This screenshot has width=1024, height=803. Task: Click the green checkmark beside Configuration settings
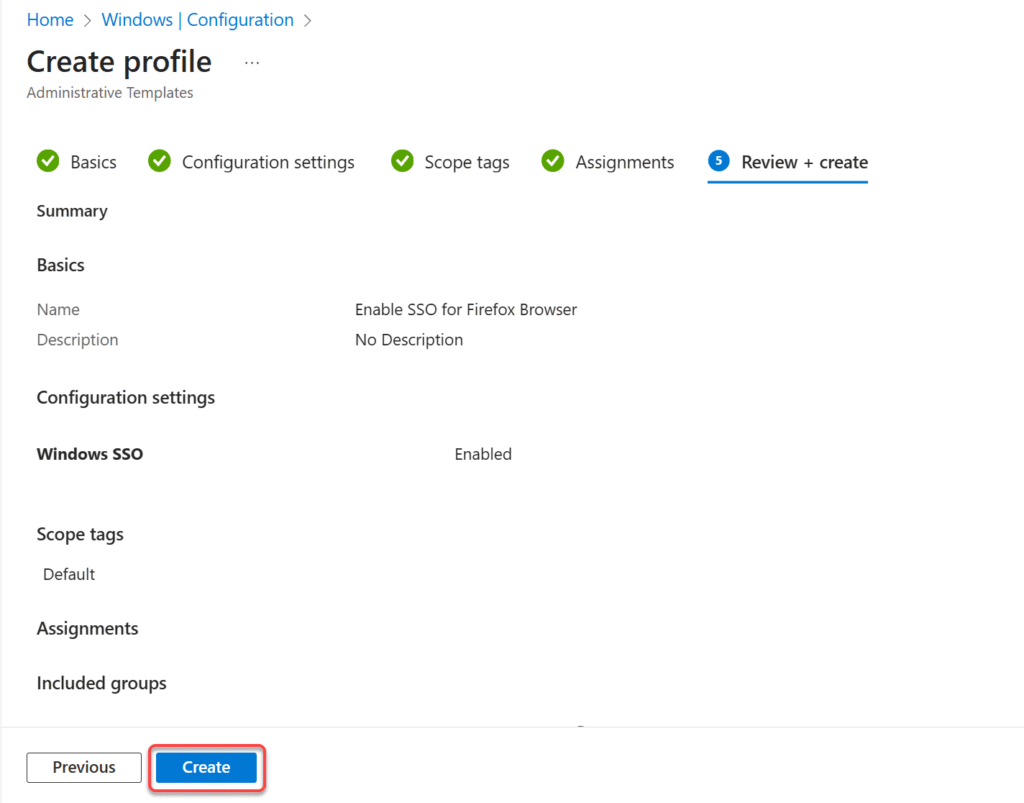click(x=159, y=161)
